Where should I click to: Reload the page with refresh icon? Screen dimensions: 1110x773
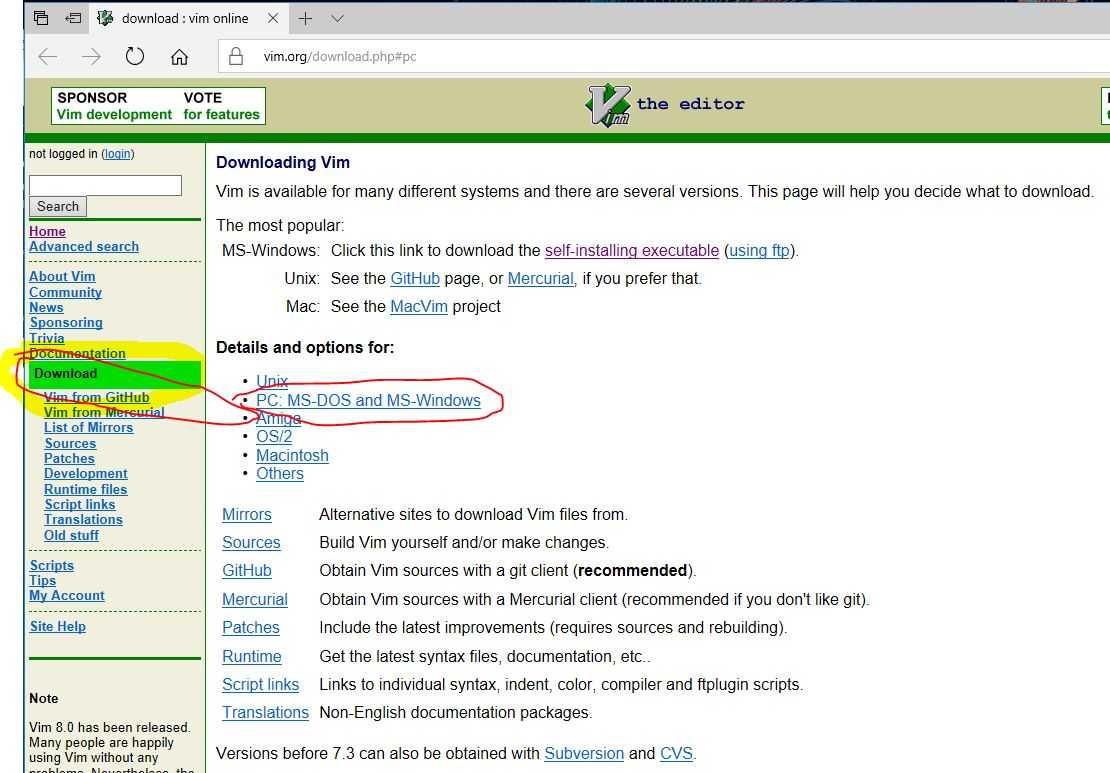point(135,56)
